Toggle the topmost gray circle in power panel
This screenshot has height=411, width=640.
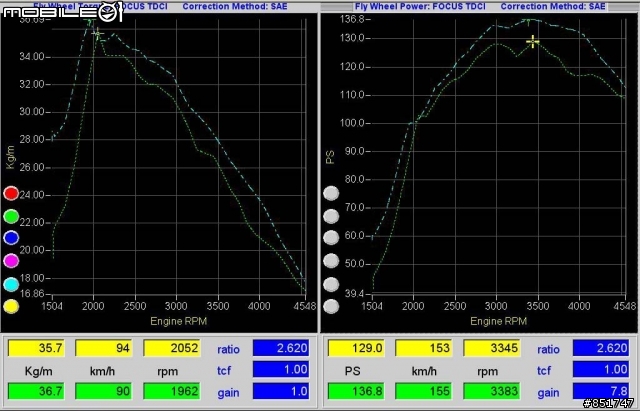pyautogui.click(x=331, y=193)
